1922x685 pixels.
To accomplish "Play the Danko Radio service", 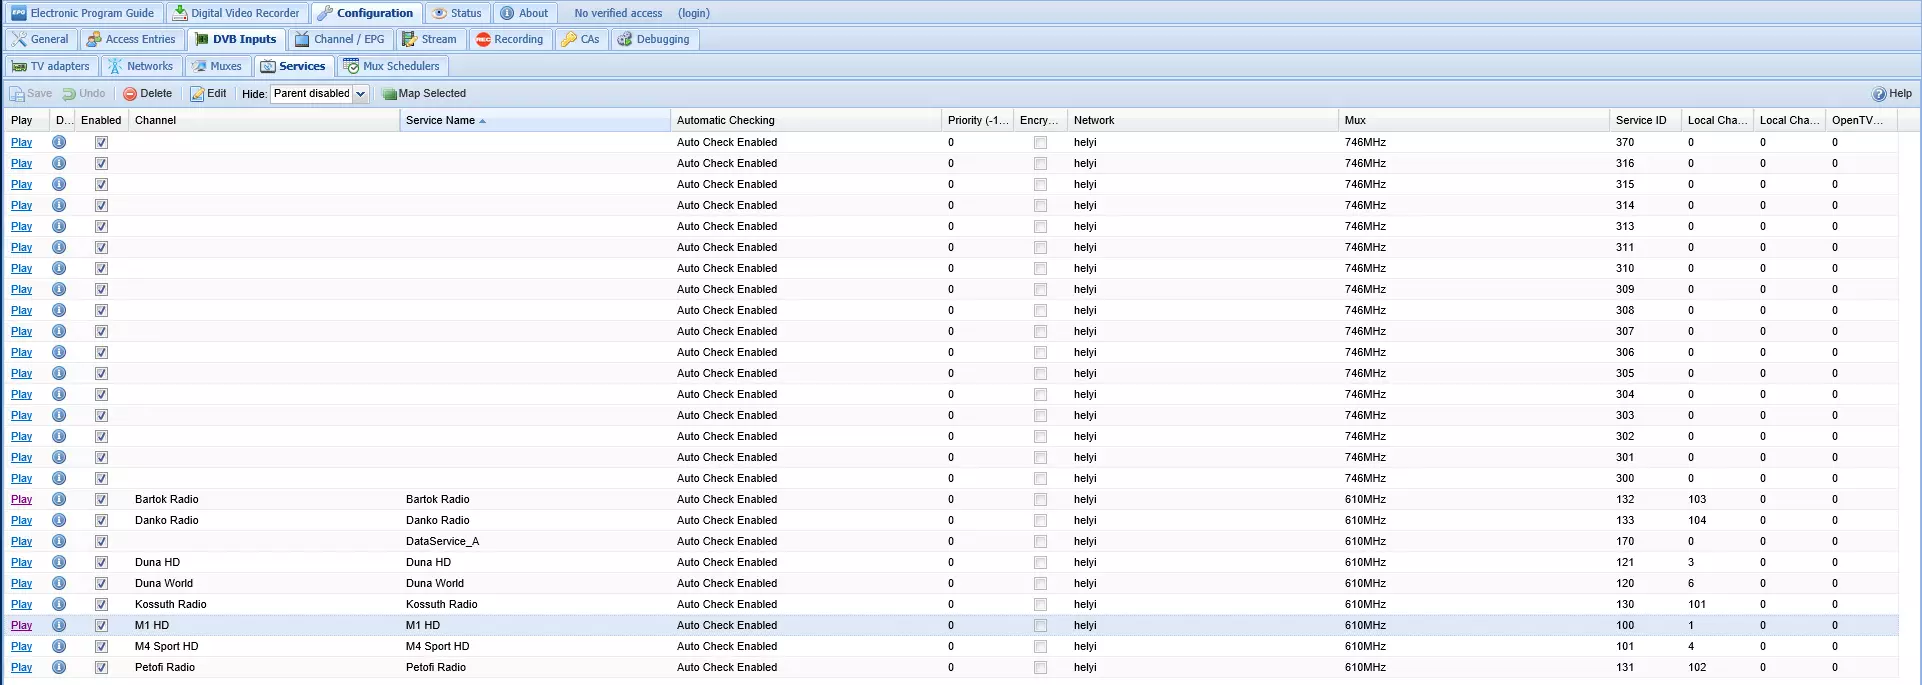I will pyautogui.click(x=21, y=520).
